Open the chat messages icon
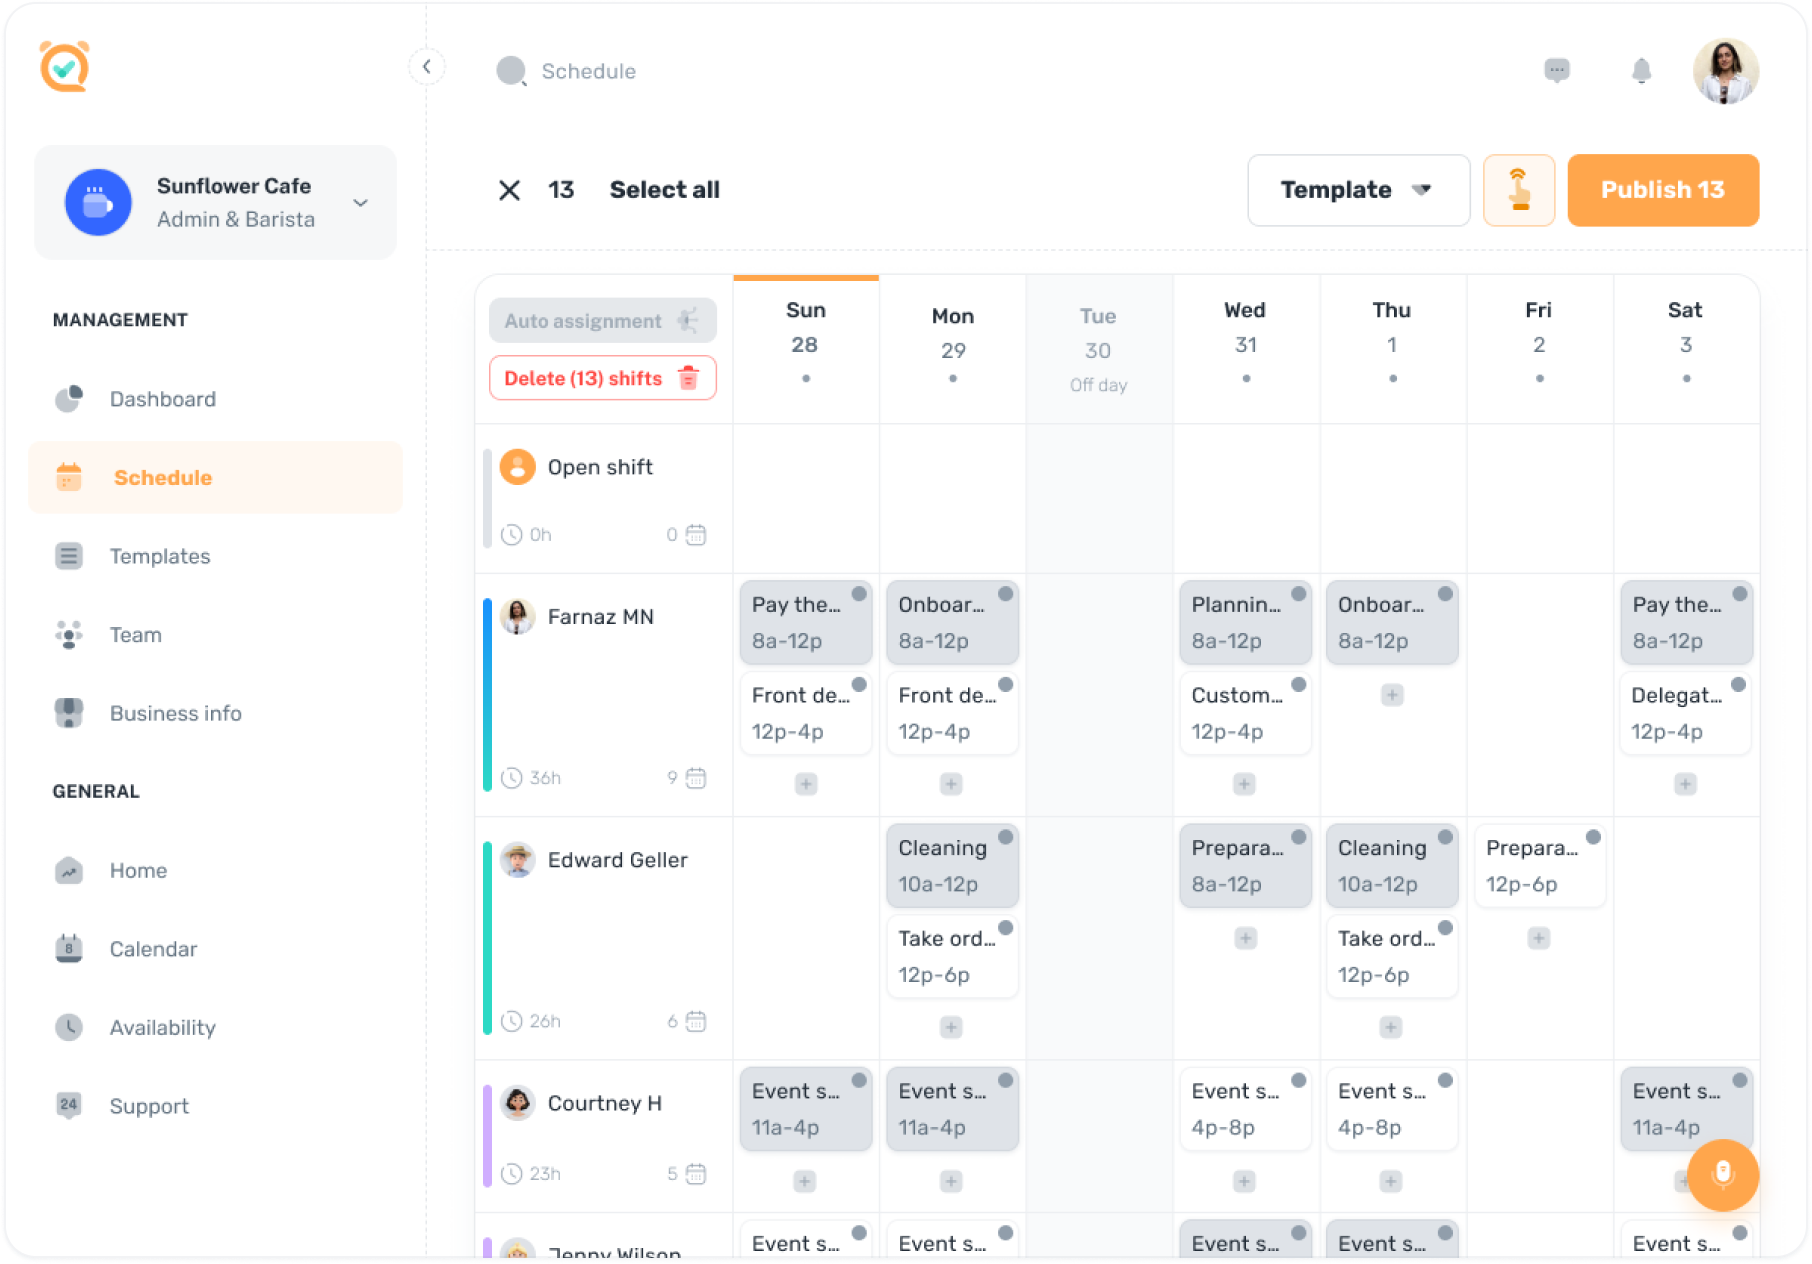The height and width of the screenshot is (1264, 1812). click(x=1556, y=70)
